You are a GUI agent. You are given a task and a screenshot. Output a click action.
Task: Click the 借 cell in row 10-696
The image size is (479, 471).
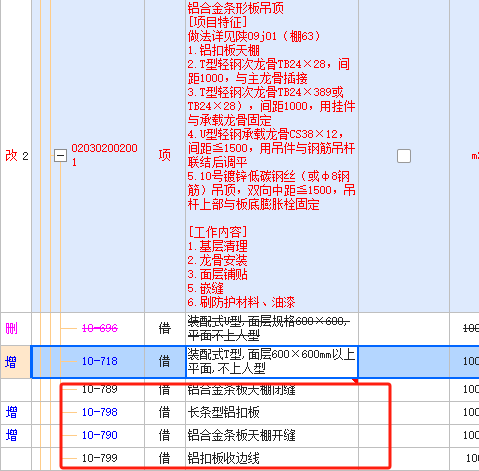click(x=165, y=329)
